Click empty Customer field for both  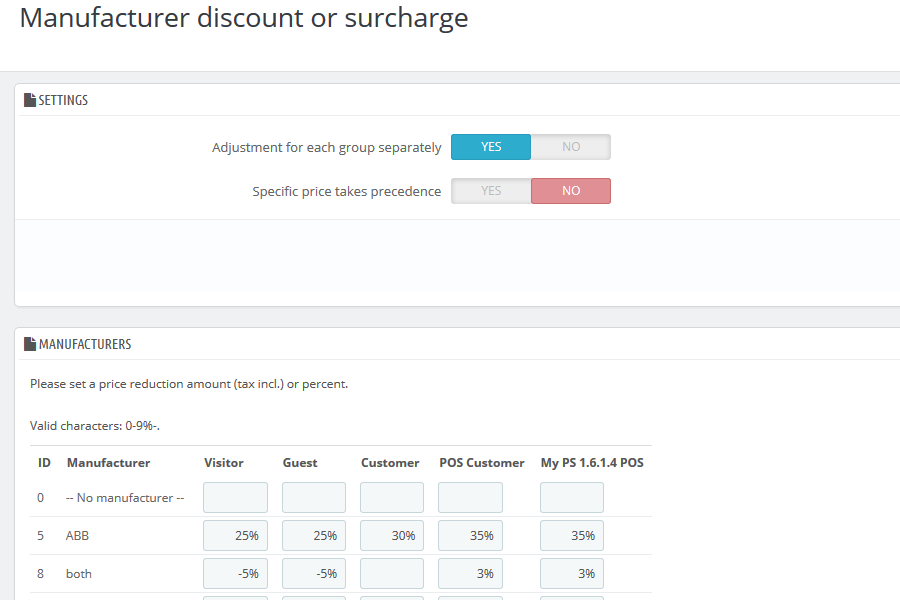point(392,574)
